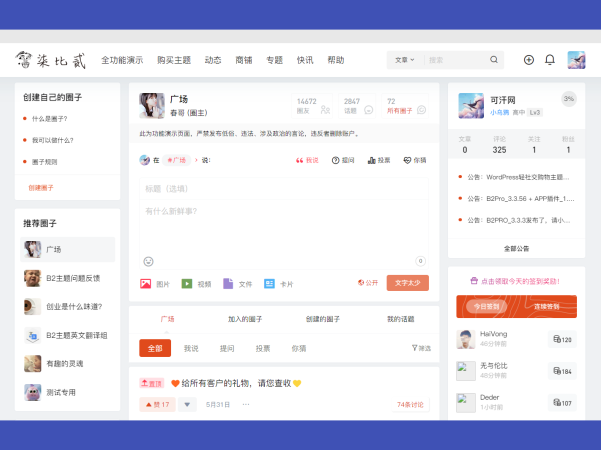Go to 商铺 menu item

pos(243,60)
